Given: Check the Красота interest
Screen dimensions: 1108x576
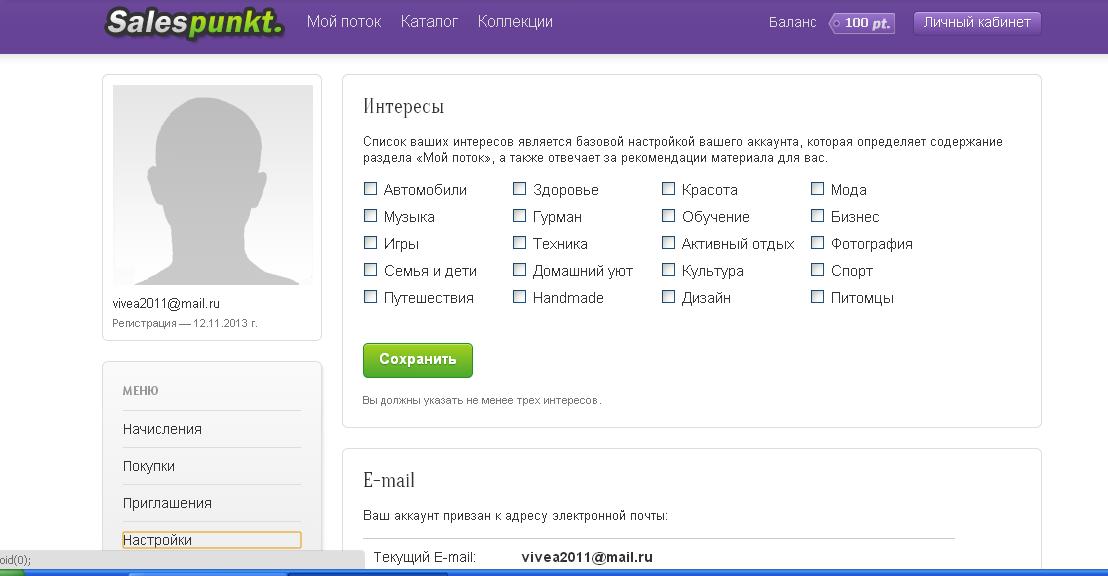Looking at the screenshot, I should (x=668, y=189).
